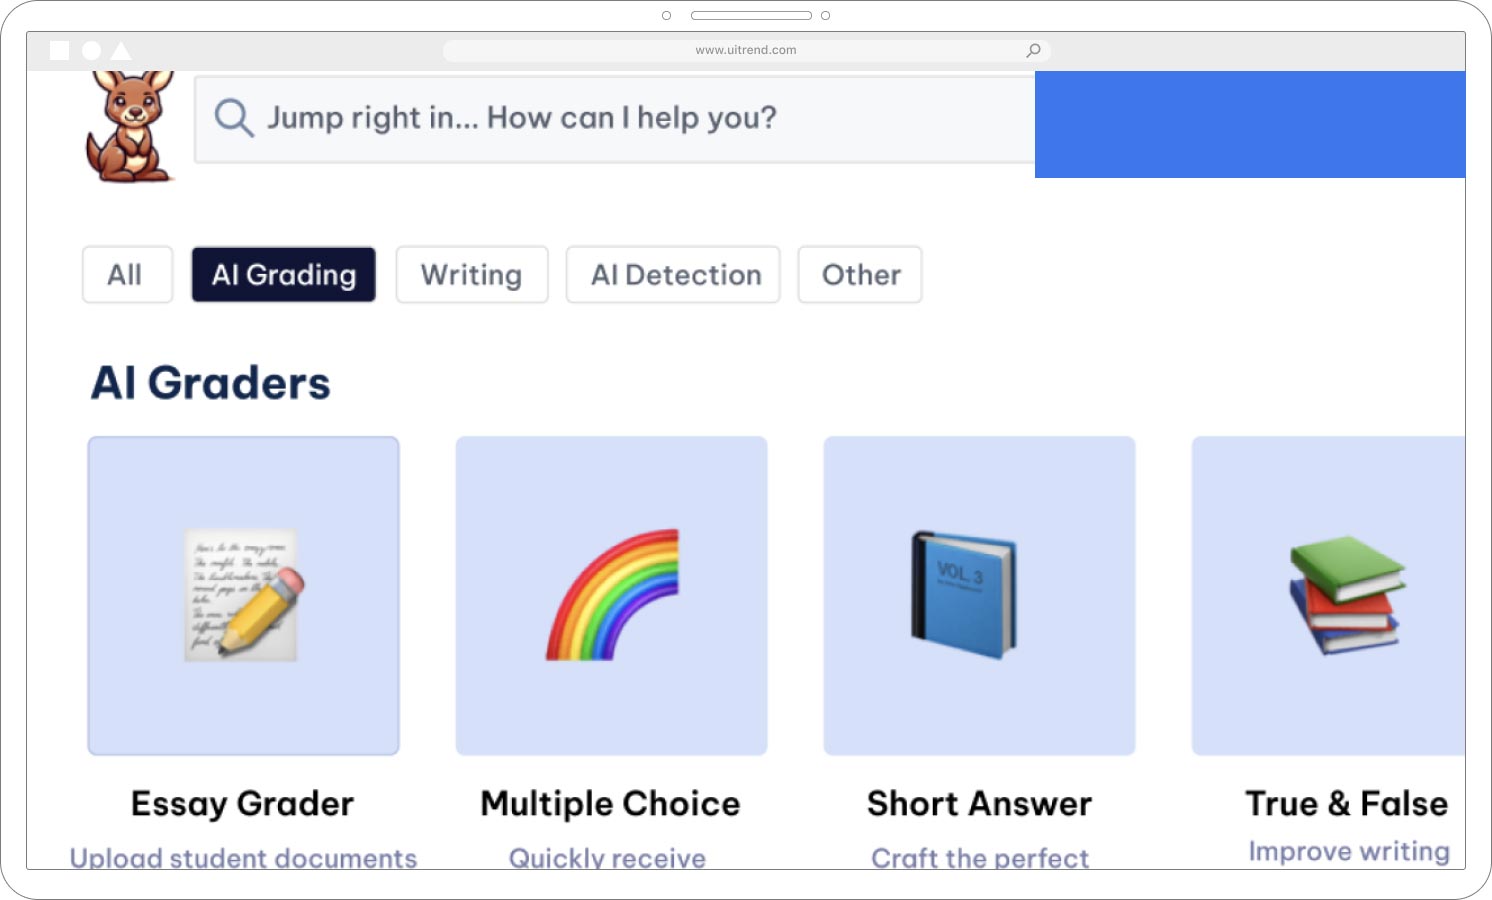Click the square icon in browser bar
Screen dimensions: 1492x900
[x=60, y=50]
